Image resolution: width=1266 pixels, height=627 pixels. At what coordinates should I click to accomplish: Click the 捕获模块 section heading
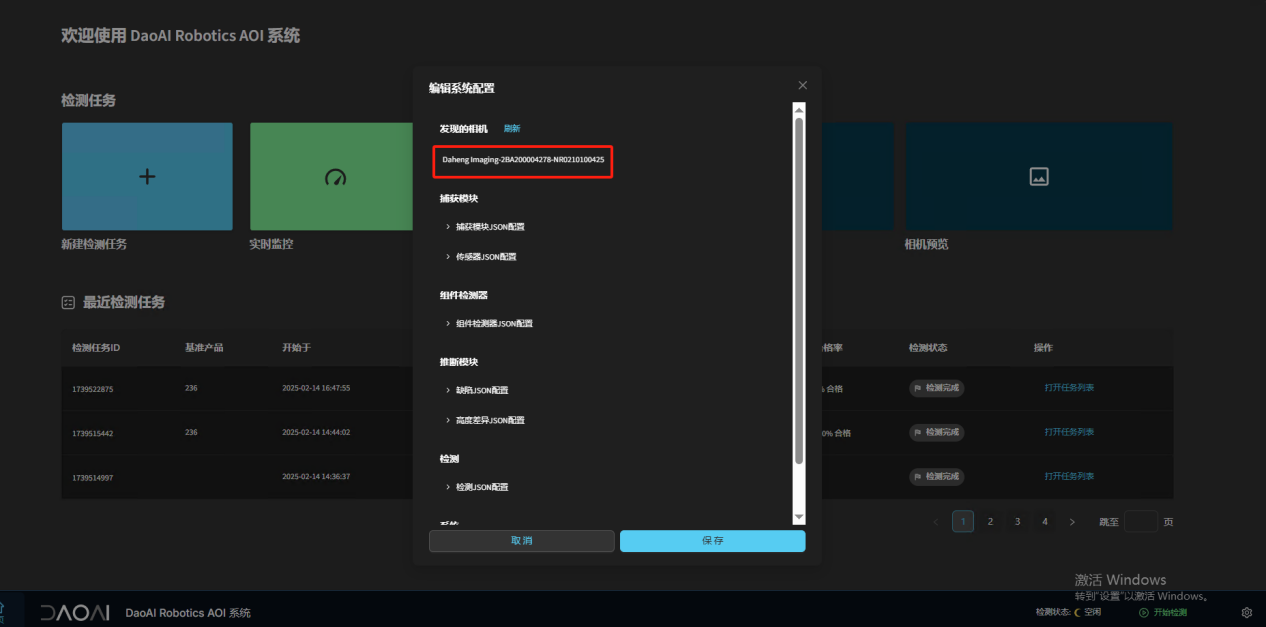pyautogui.click(x=459, y=198)
